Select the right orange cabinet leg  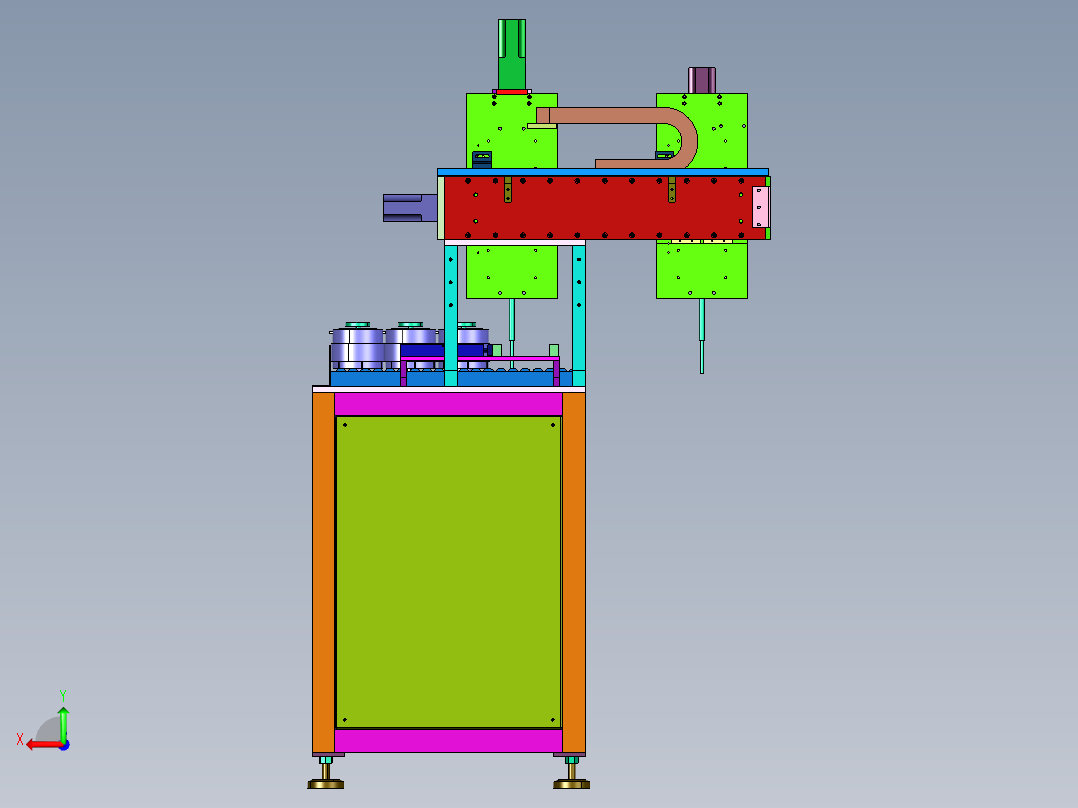coord(574,572)
